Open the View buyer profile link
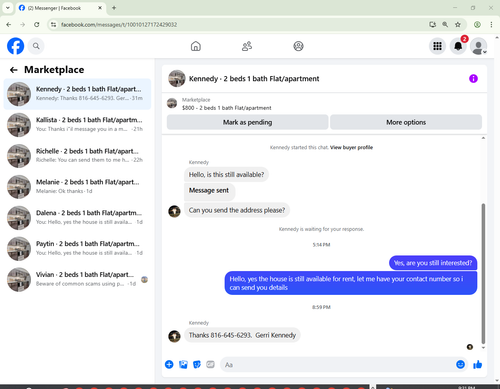The width and height of the screenshot is (500, 389). pos(351,147)
